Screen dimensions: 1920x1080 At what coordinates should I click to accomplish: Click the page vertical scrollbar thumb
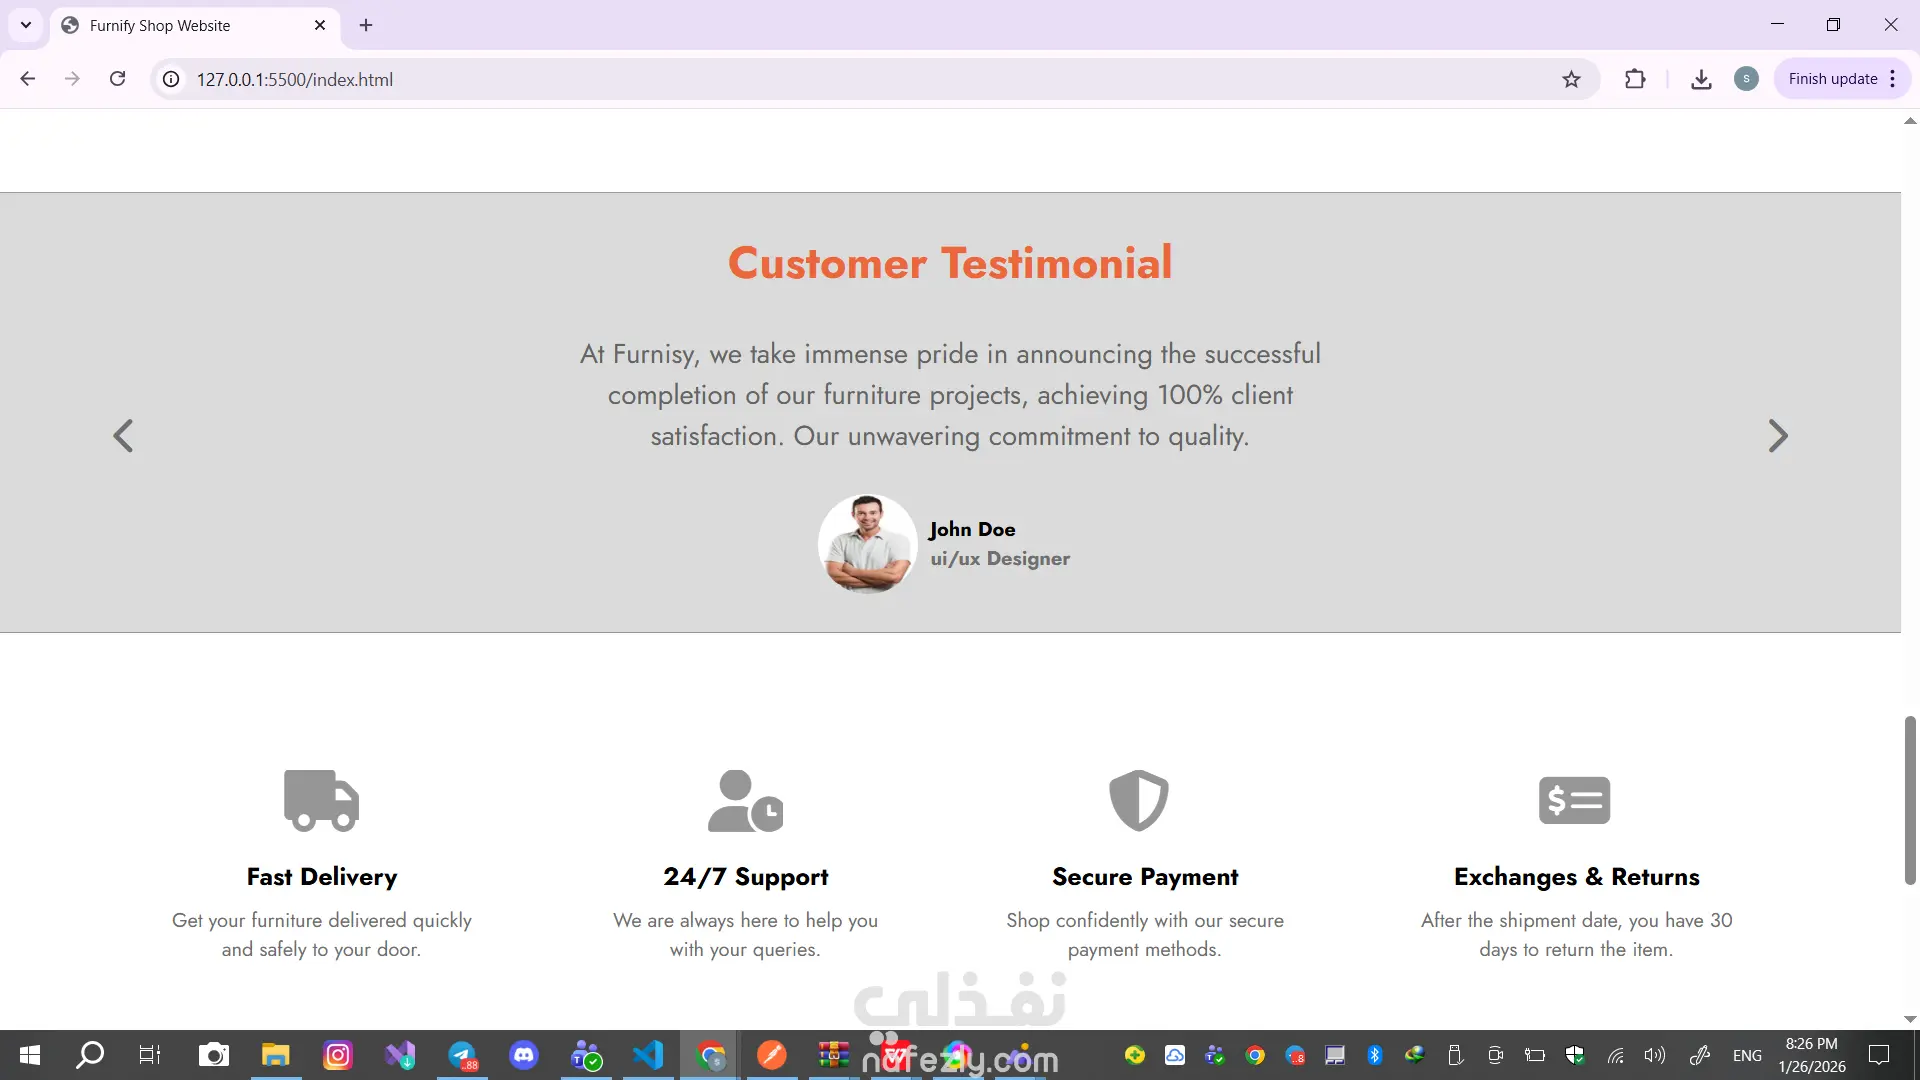point(1909,800)
